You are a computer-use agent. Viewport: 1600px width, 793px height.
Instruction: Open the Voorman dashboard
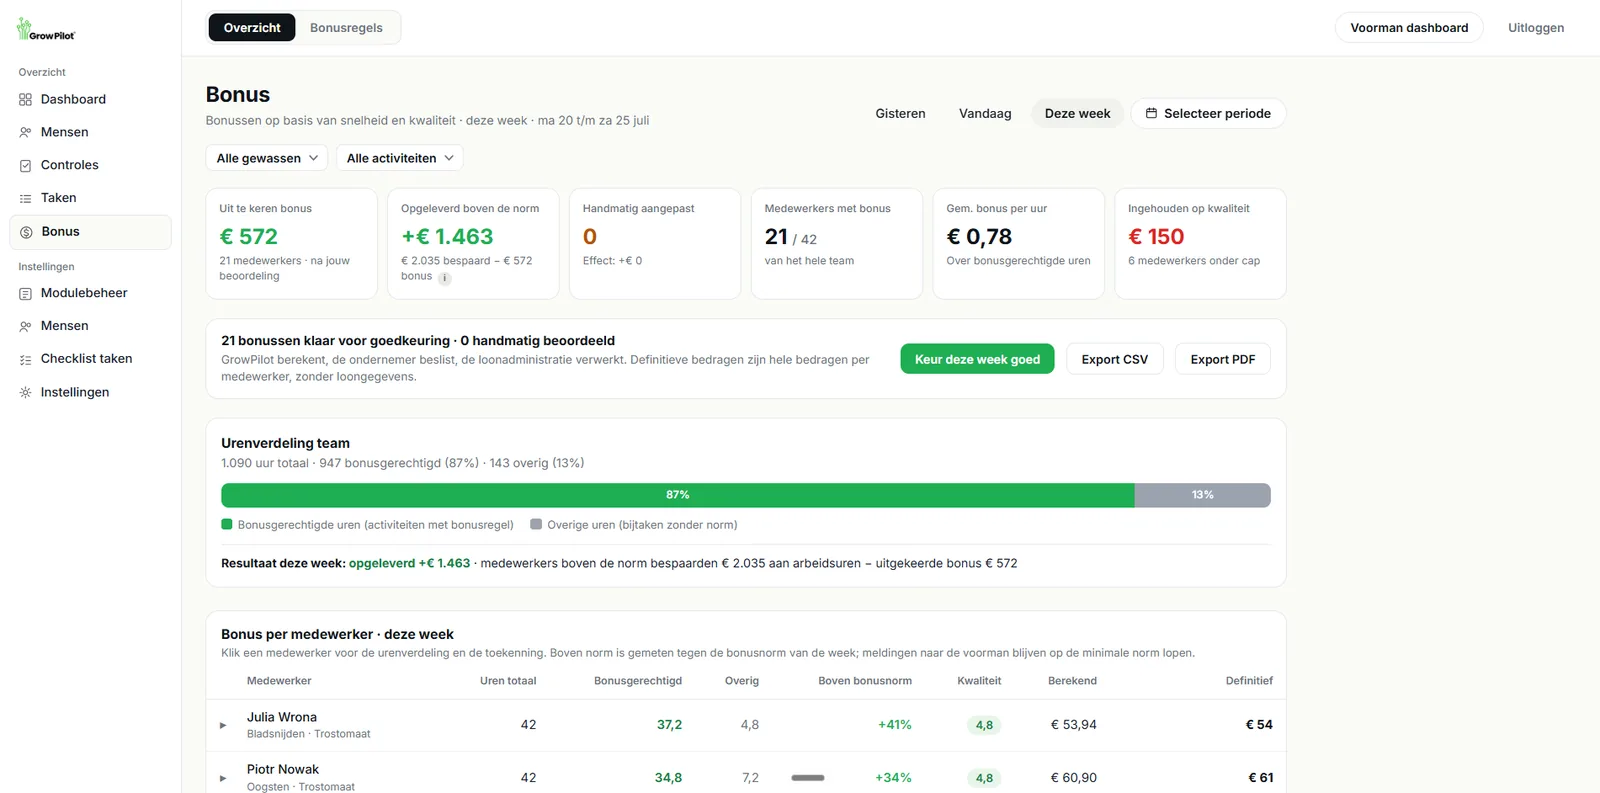click(x=1409, y=28)
